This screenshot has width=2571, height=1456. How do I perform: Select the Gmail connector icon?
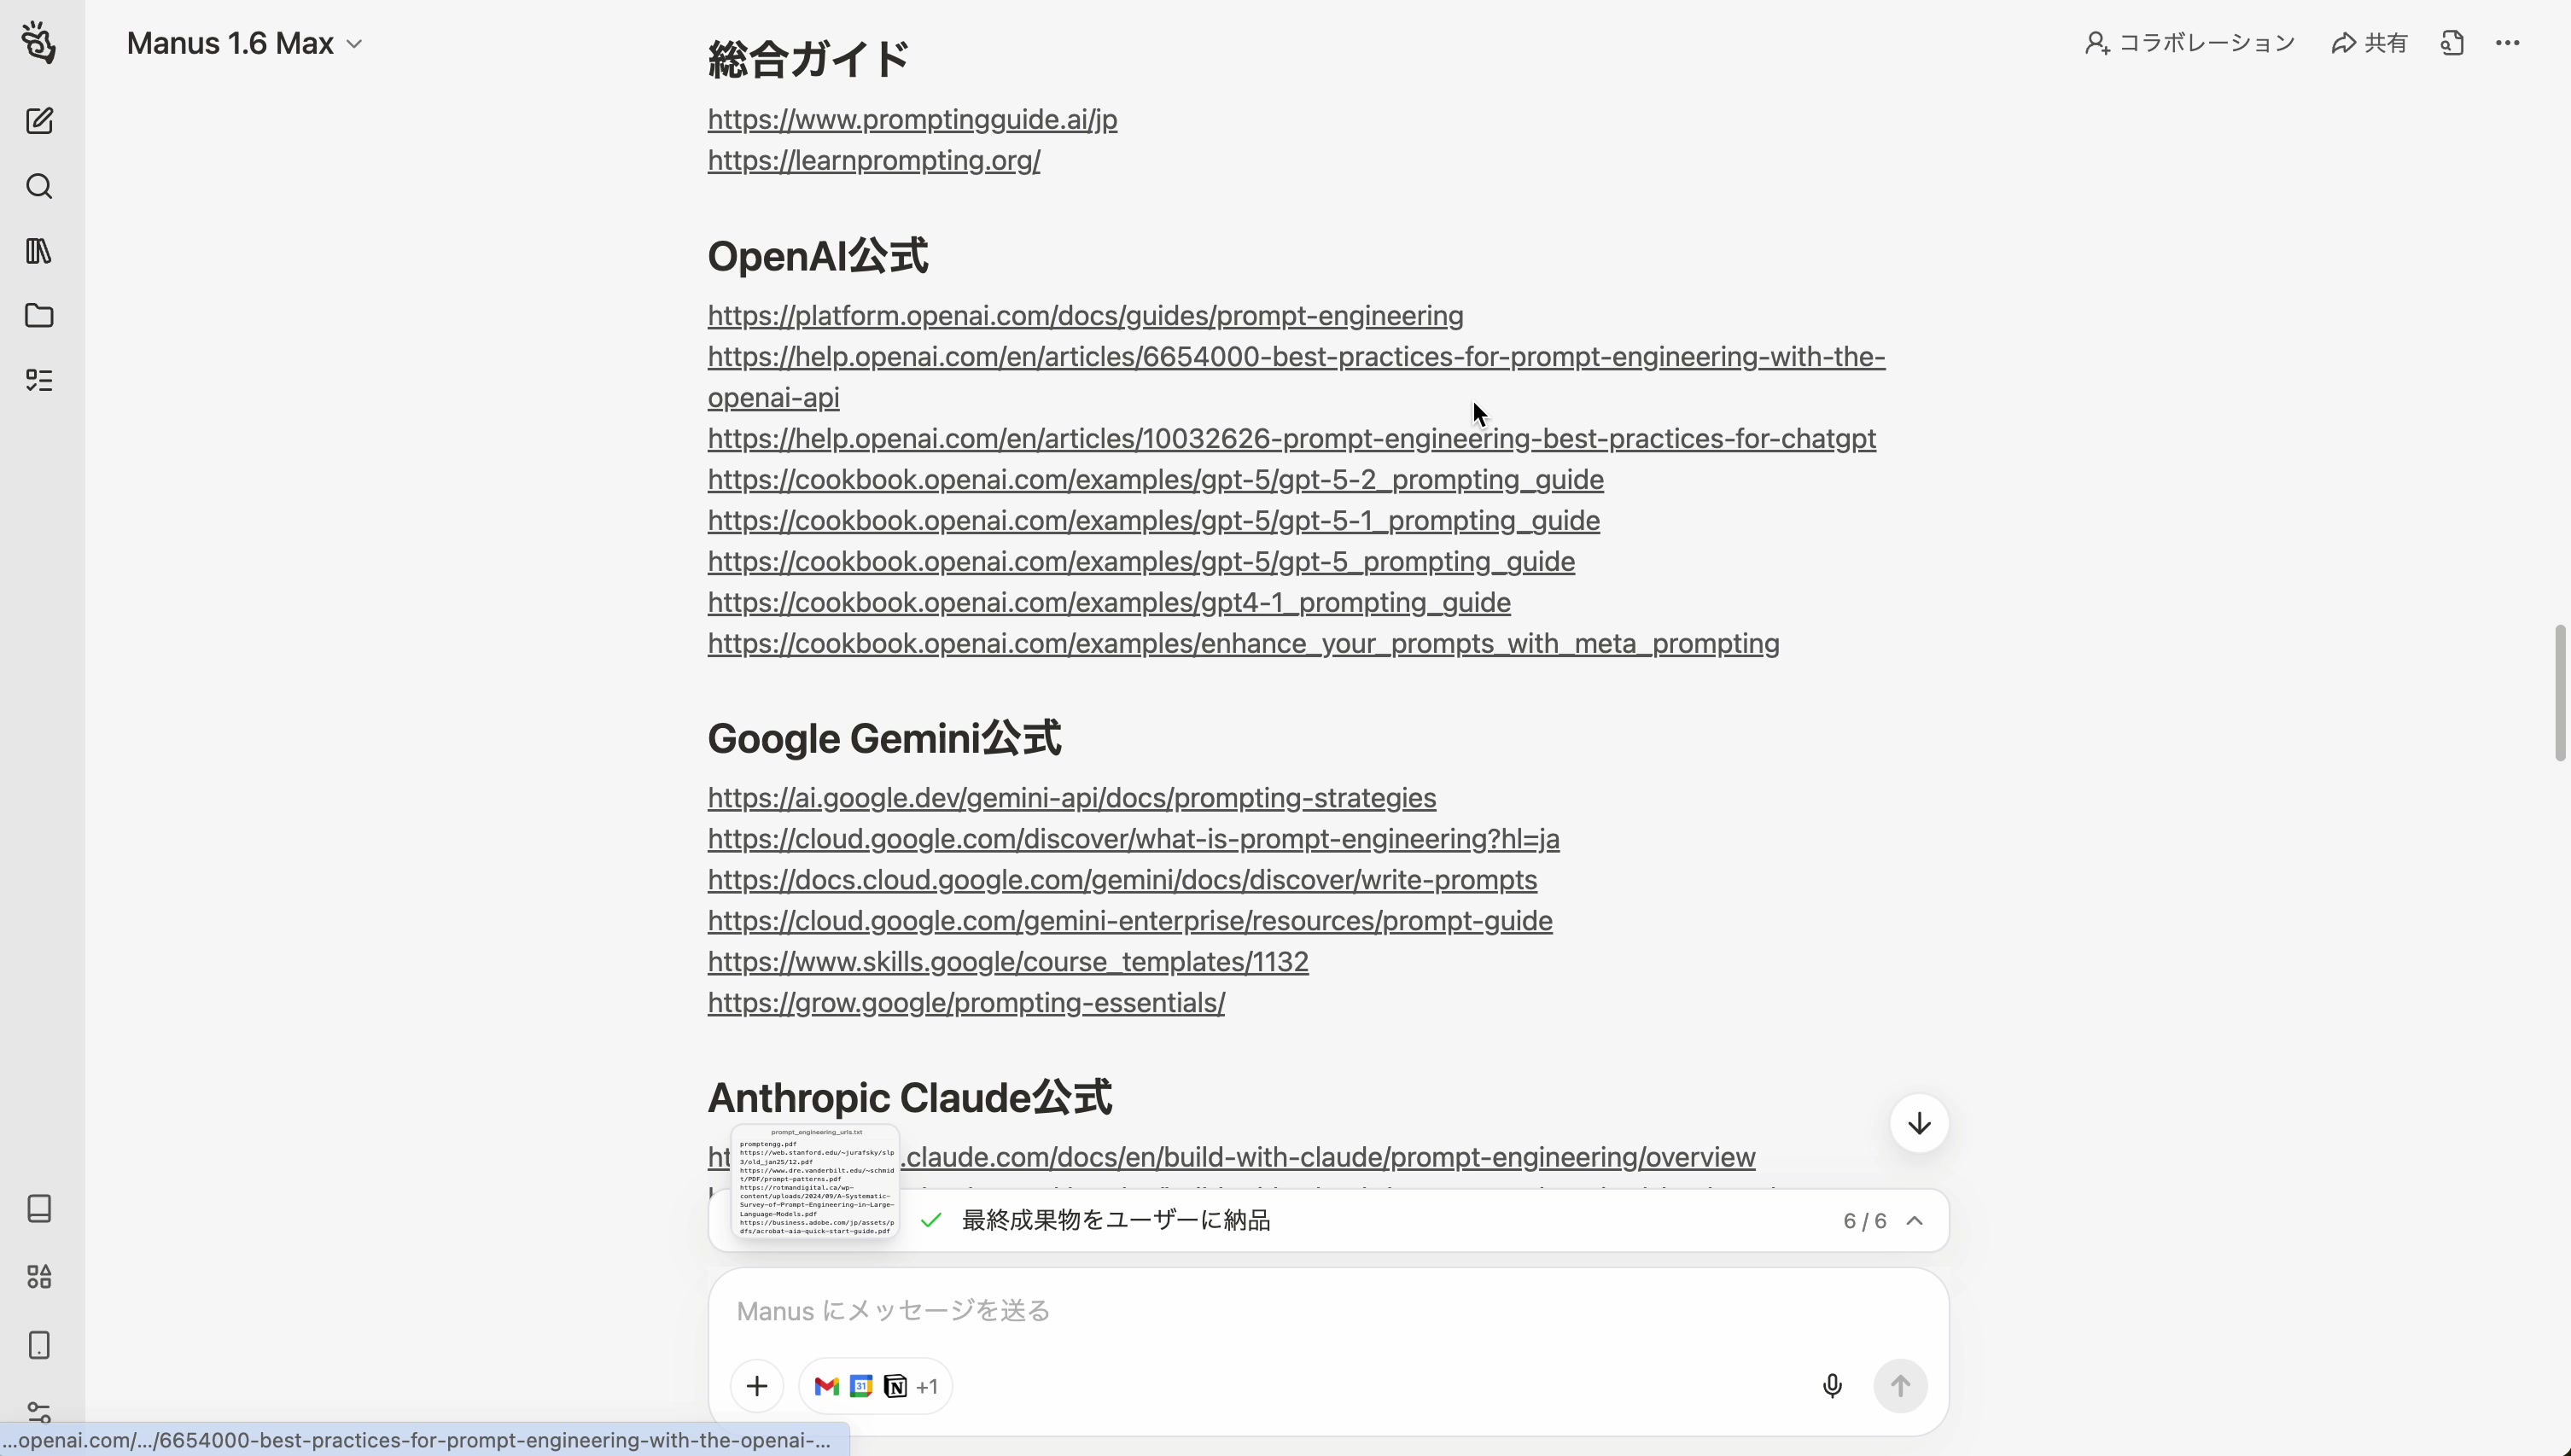pos(825,1386)
